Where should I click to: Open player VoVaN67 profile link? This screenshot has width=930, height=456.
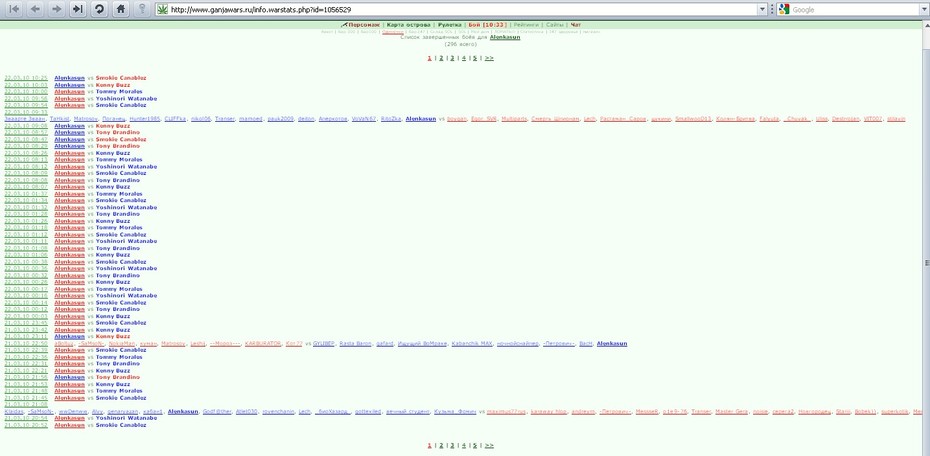click(364, 119)
